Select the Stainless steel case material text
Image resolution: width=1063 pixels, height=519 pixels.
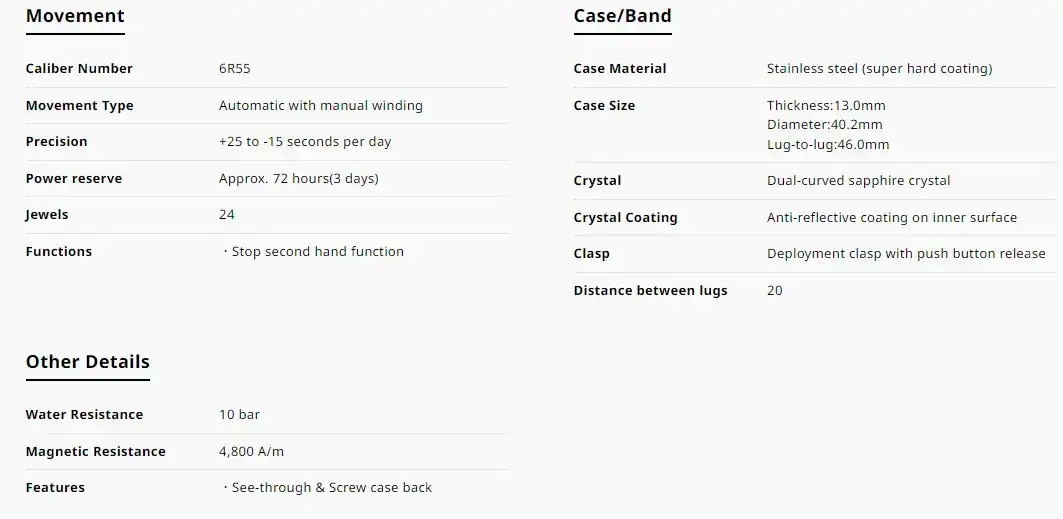(x=879, y=68)
